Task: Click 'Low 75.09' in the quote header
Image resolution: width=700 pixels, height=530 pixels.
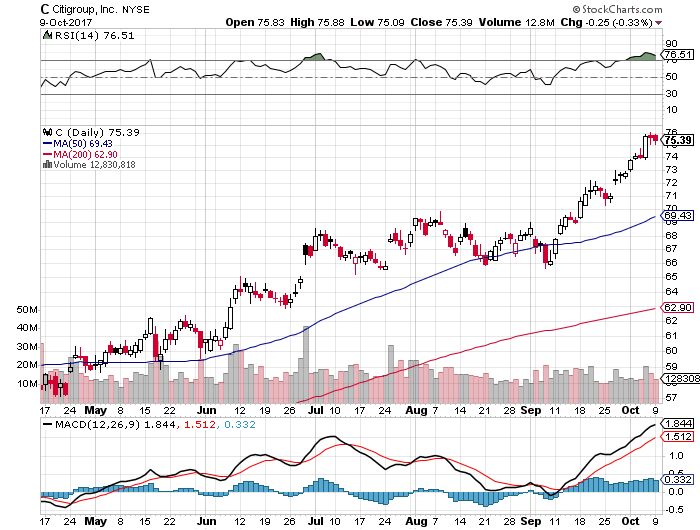Action: [x=377, y=22]
